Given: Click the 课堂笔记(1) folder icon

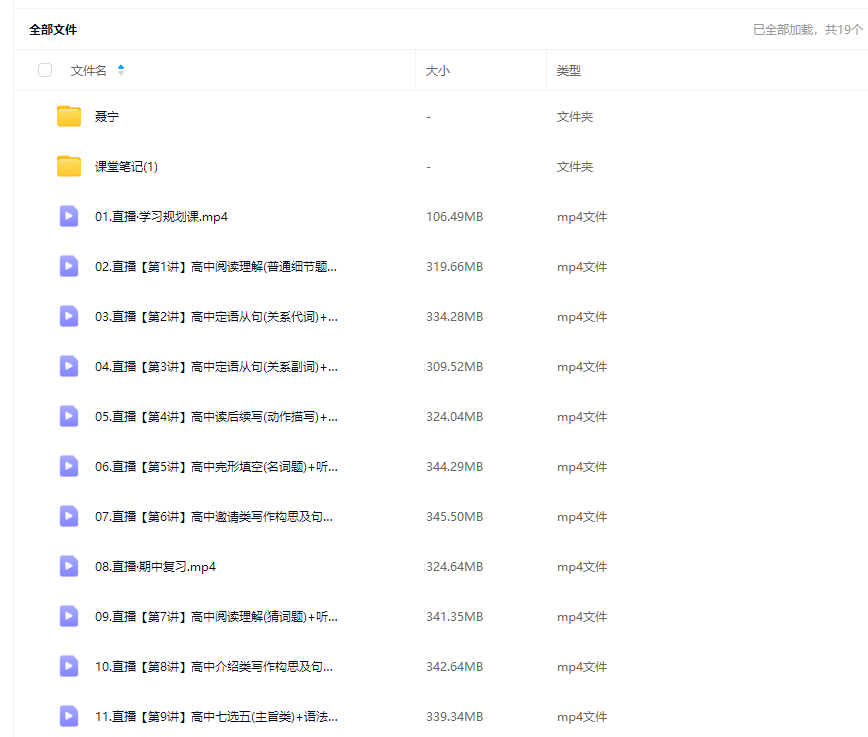Looking at the screenshot, I should click(x=69, y=167).
